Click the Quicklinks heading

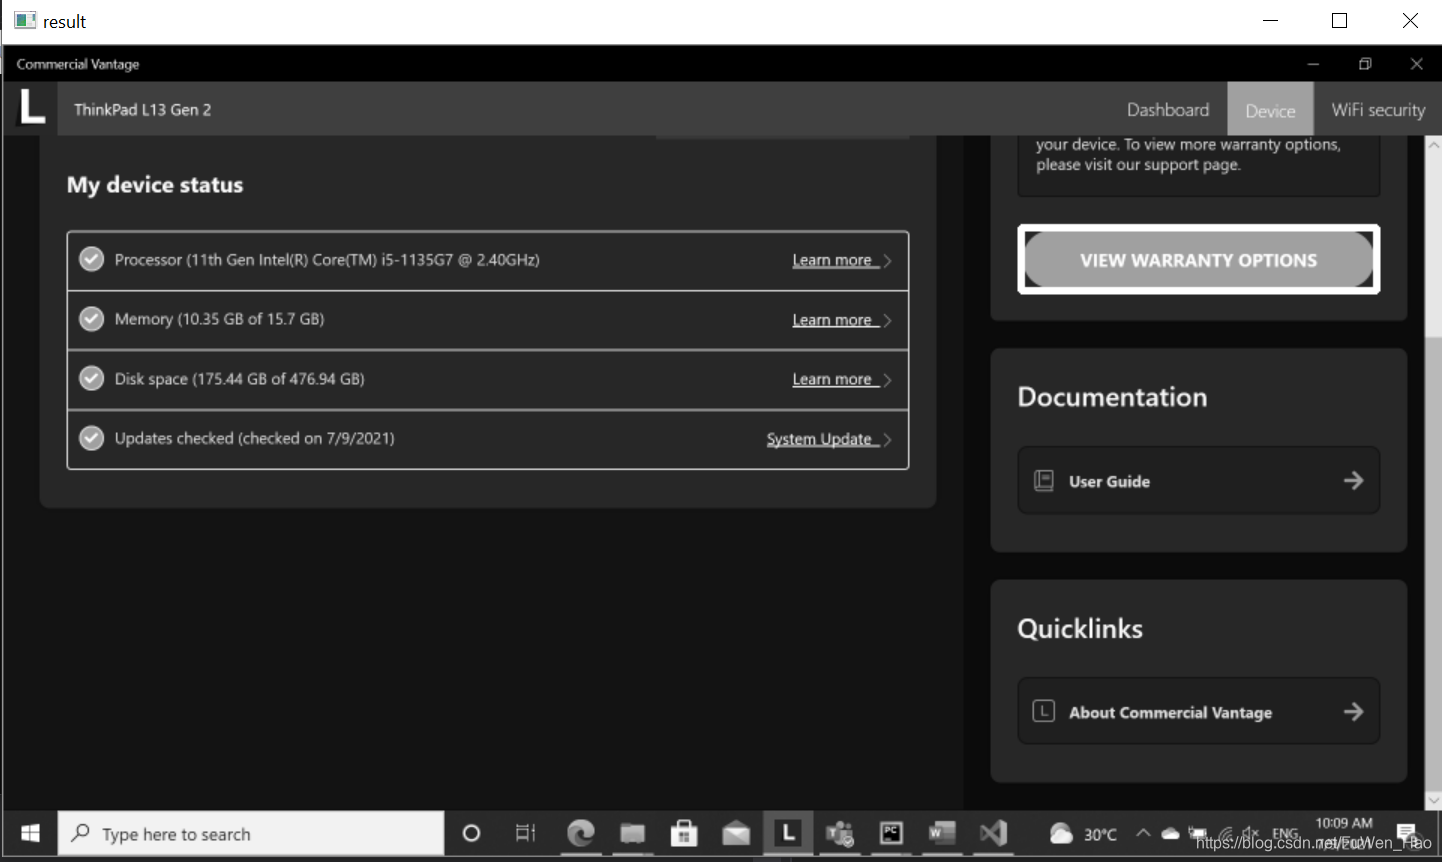tap(1080, 629)
